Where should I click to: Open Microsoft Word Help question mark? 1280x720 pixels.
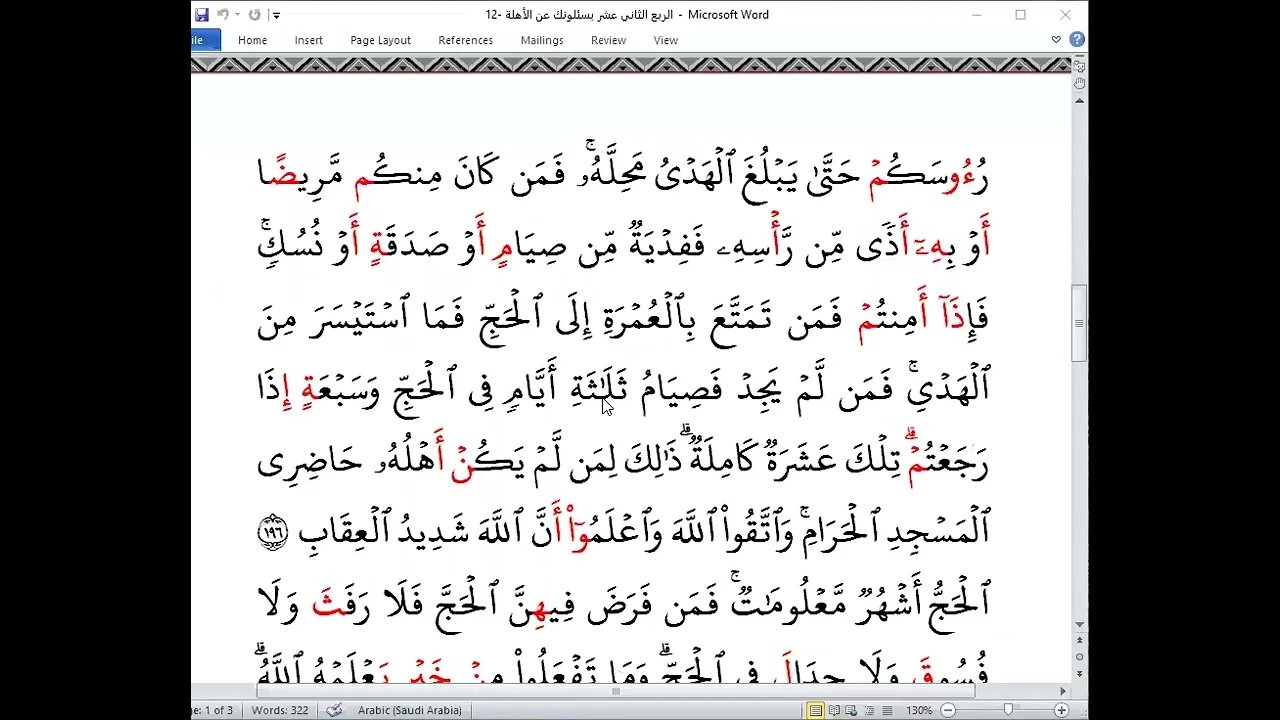click(x=1077, y=40)
